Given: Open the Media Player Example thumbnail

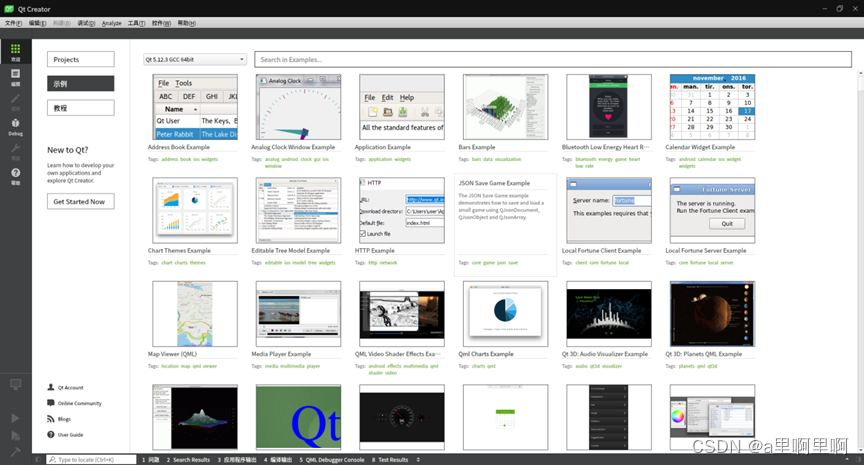Looking at the screenshot, I should coord(298,313).
